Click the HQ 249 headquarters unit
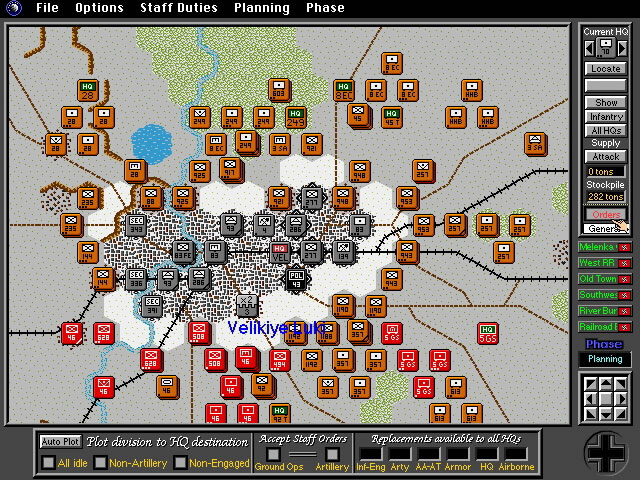This screenshot has height=480, width=640. (x=296, y=118)
